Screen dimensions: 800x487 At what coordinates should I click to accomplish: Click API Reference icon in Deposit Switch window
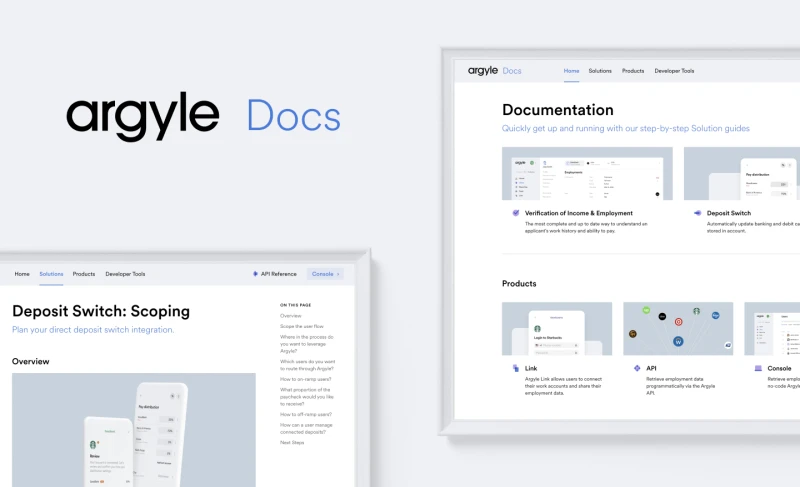255,274
